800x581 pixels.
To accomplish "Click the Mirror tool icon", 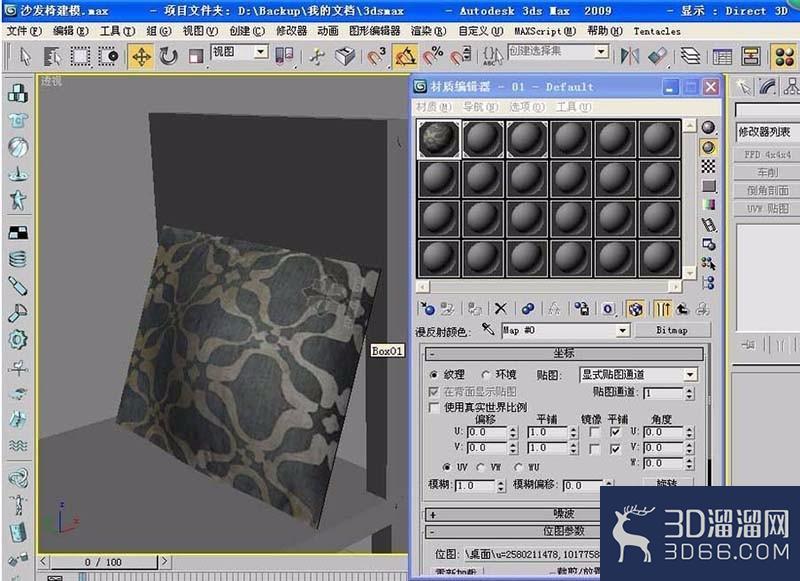I will point(630,56).
